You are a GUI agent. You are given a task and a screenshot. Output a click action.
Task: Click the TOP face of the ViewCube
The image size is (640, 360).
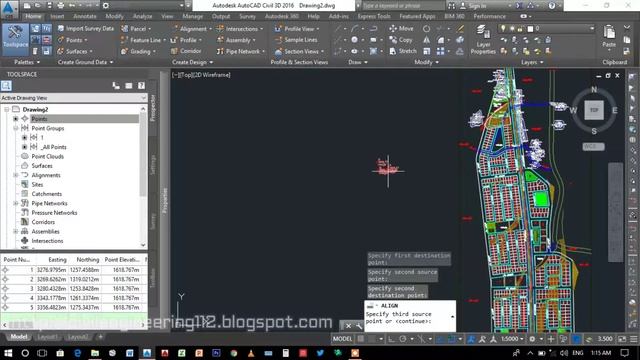(594, 110)
